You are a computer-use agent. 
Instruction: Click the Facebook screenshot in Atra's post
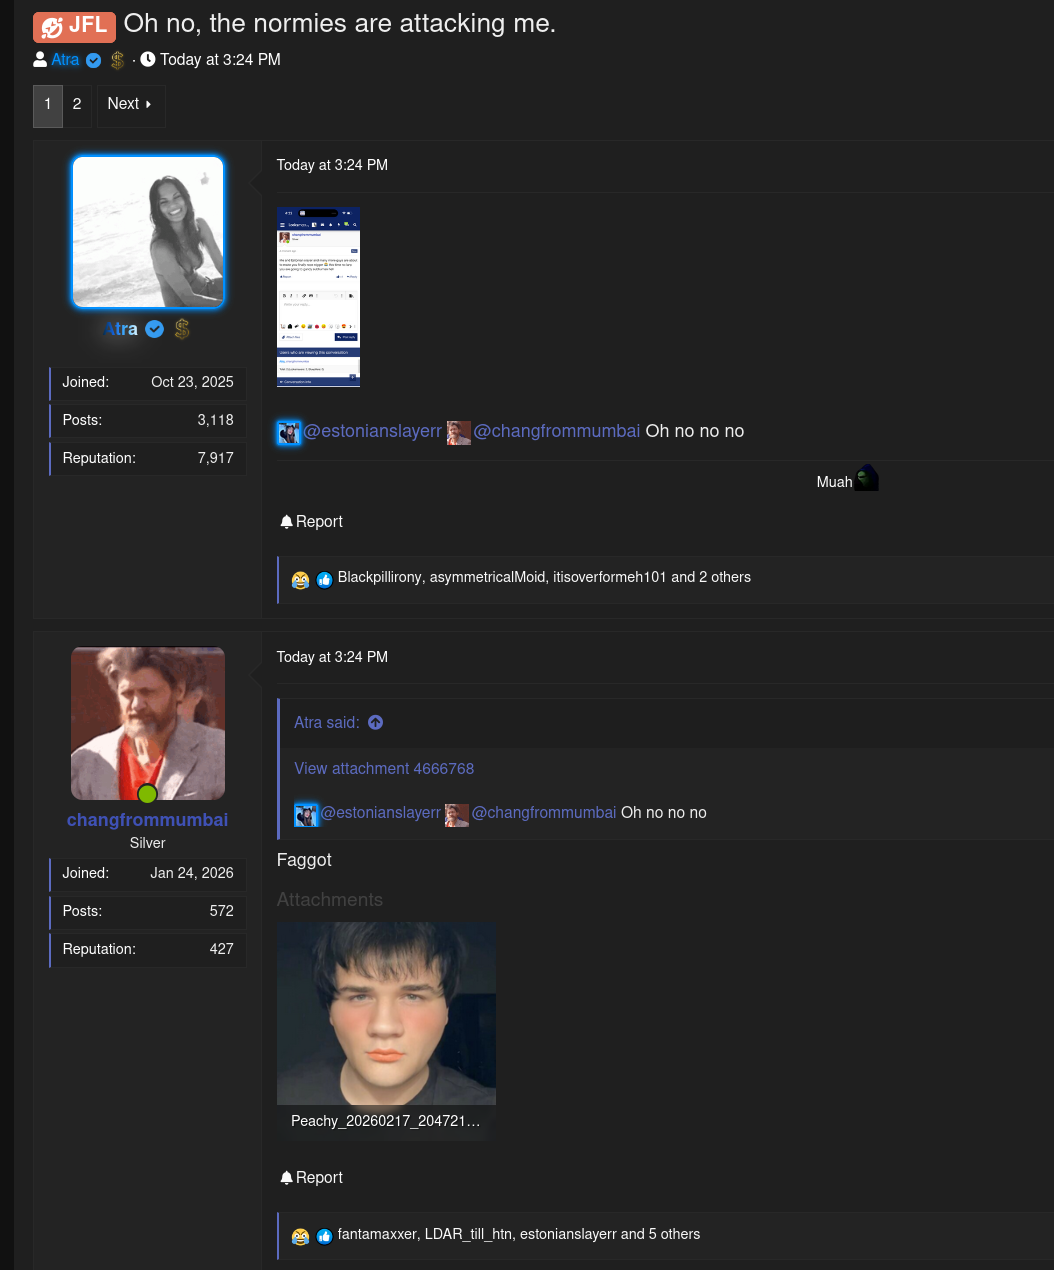tap(318, 296)
